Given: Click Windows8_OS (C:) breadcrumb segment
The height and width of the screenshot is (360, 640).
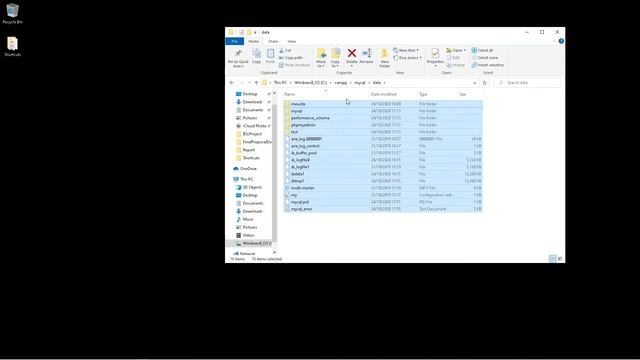Looking at the screenshot, I should coord(311,83).
